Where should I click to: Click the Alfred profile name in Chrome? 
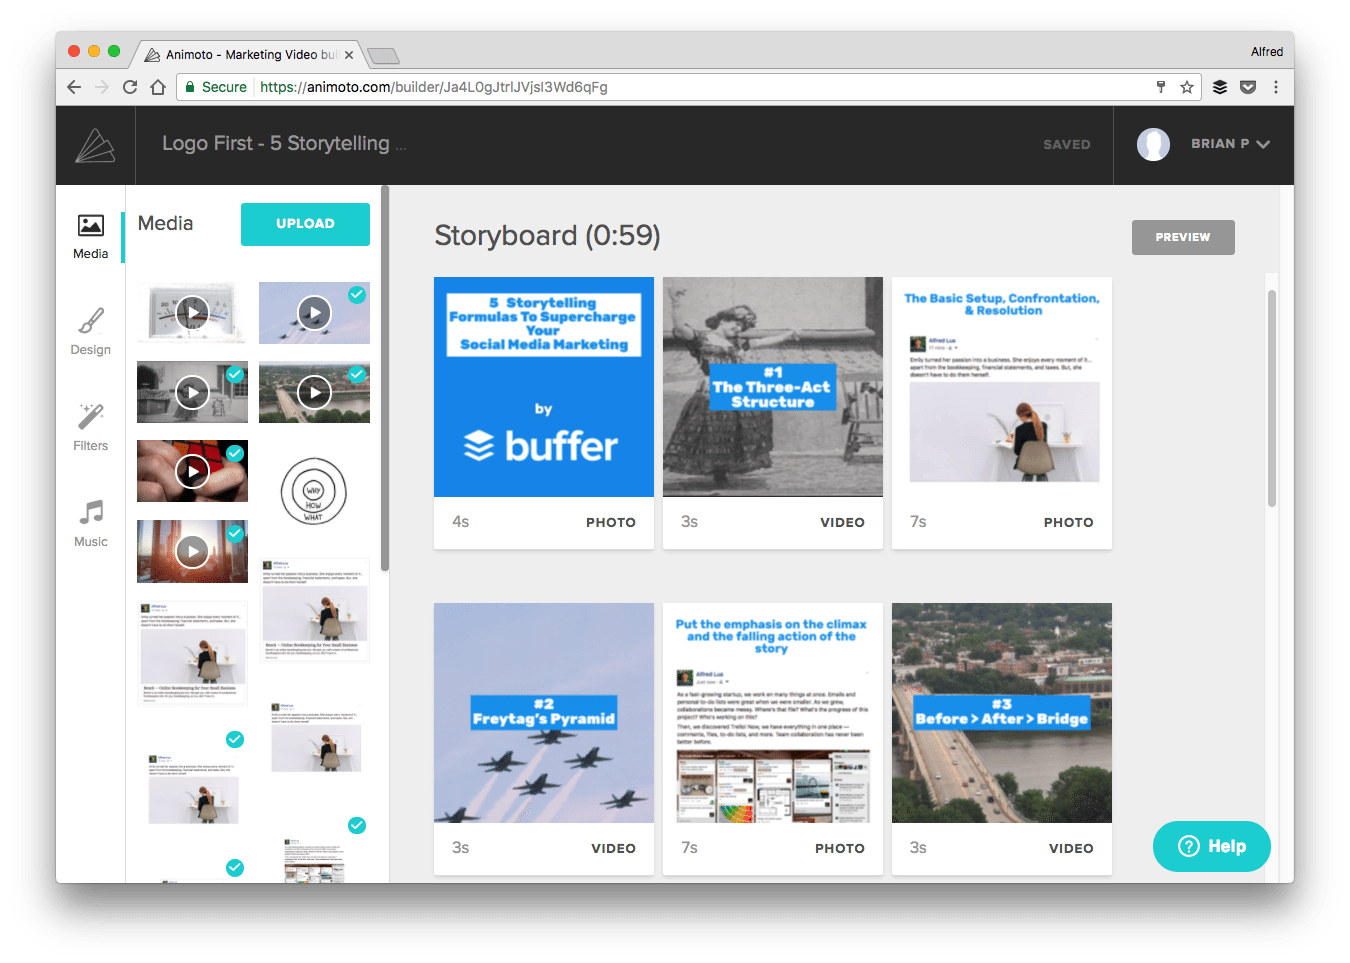pos(1267,52)
